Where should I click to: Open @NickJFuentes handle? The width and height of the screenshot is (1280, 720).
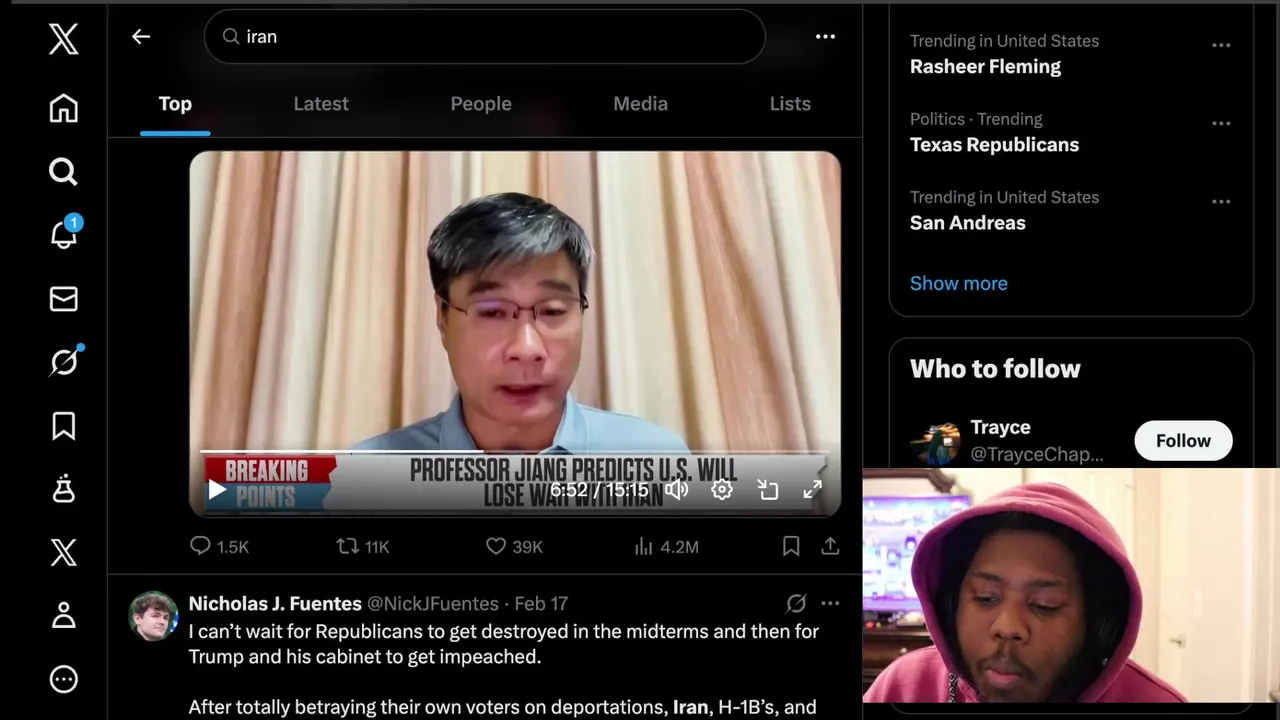pos(432,604)
